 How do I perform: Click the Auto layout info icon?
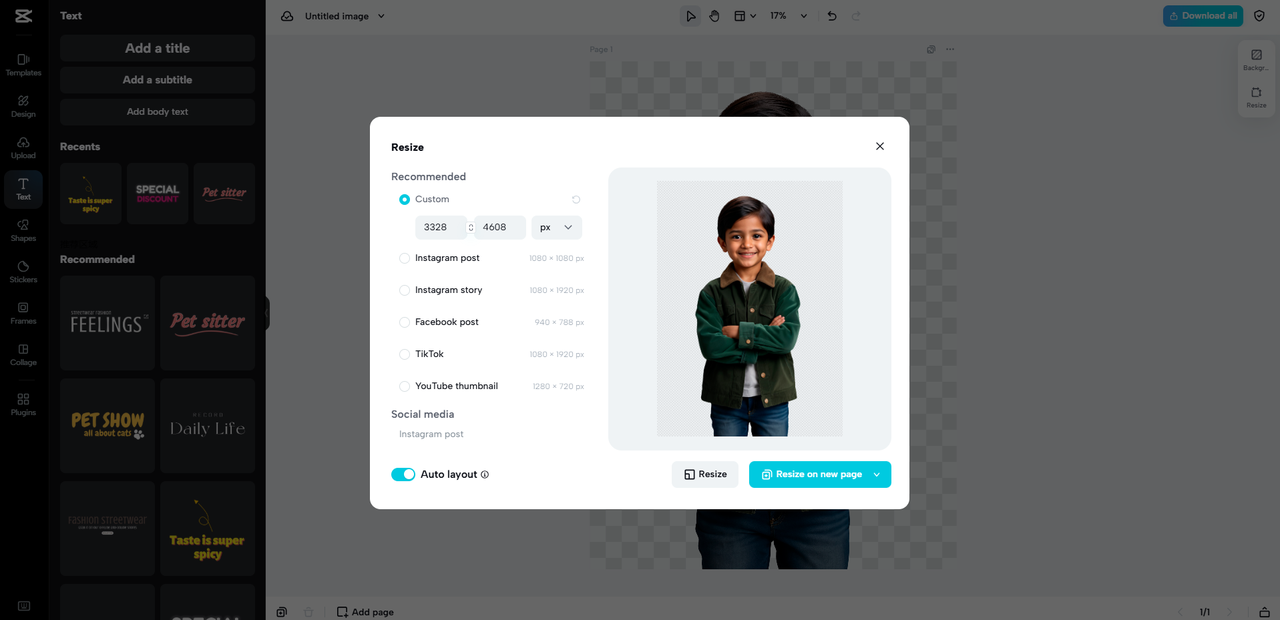click(485, 475)
